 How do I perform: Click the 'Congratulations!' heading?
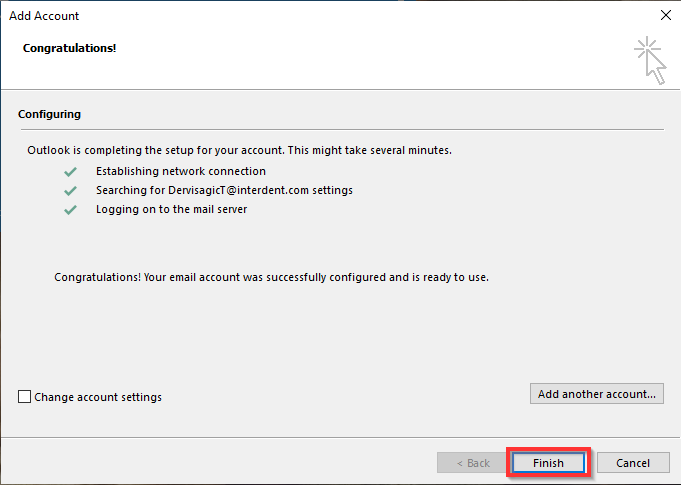click(x=69, y=48)
